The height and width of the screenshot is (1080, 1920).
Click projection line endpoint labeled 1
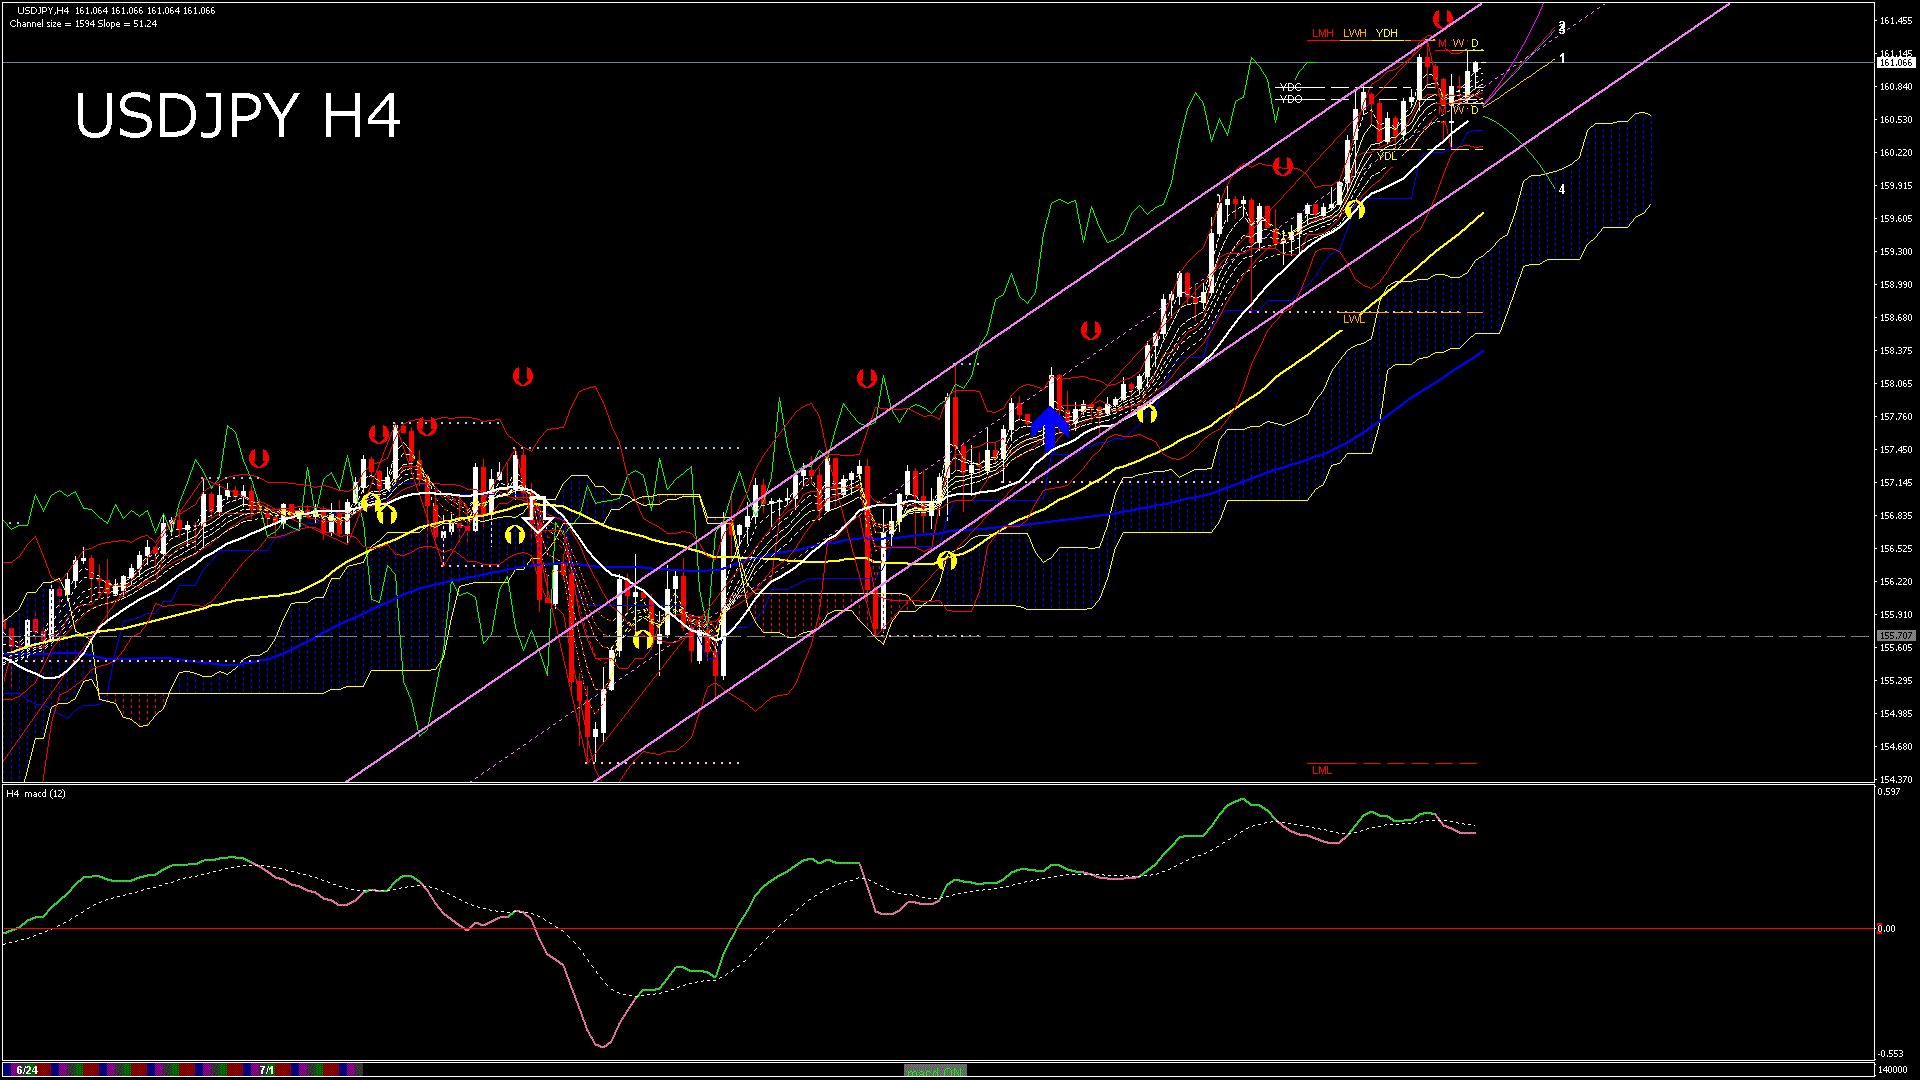point(1562,59)
